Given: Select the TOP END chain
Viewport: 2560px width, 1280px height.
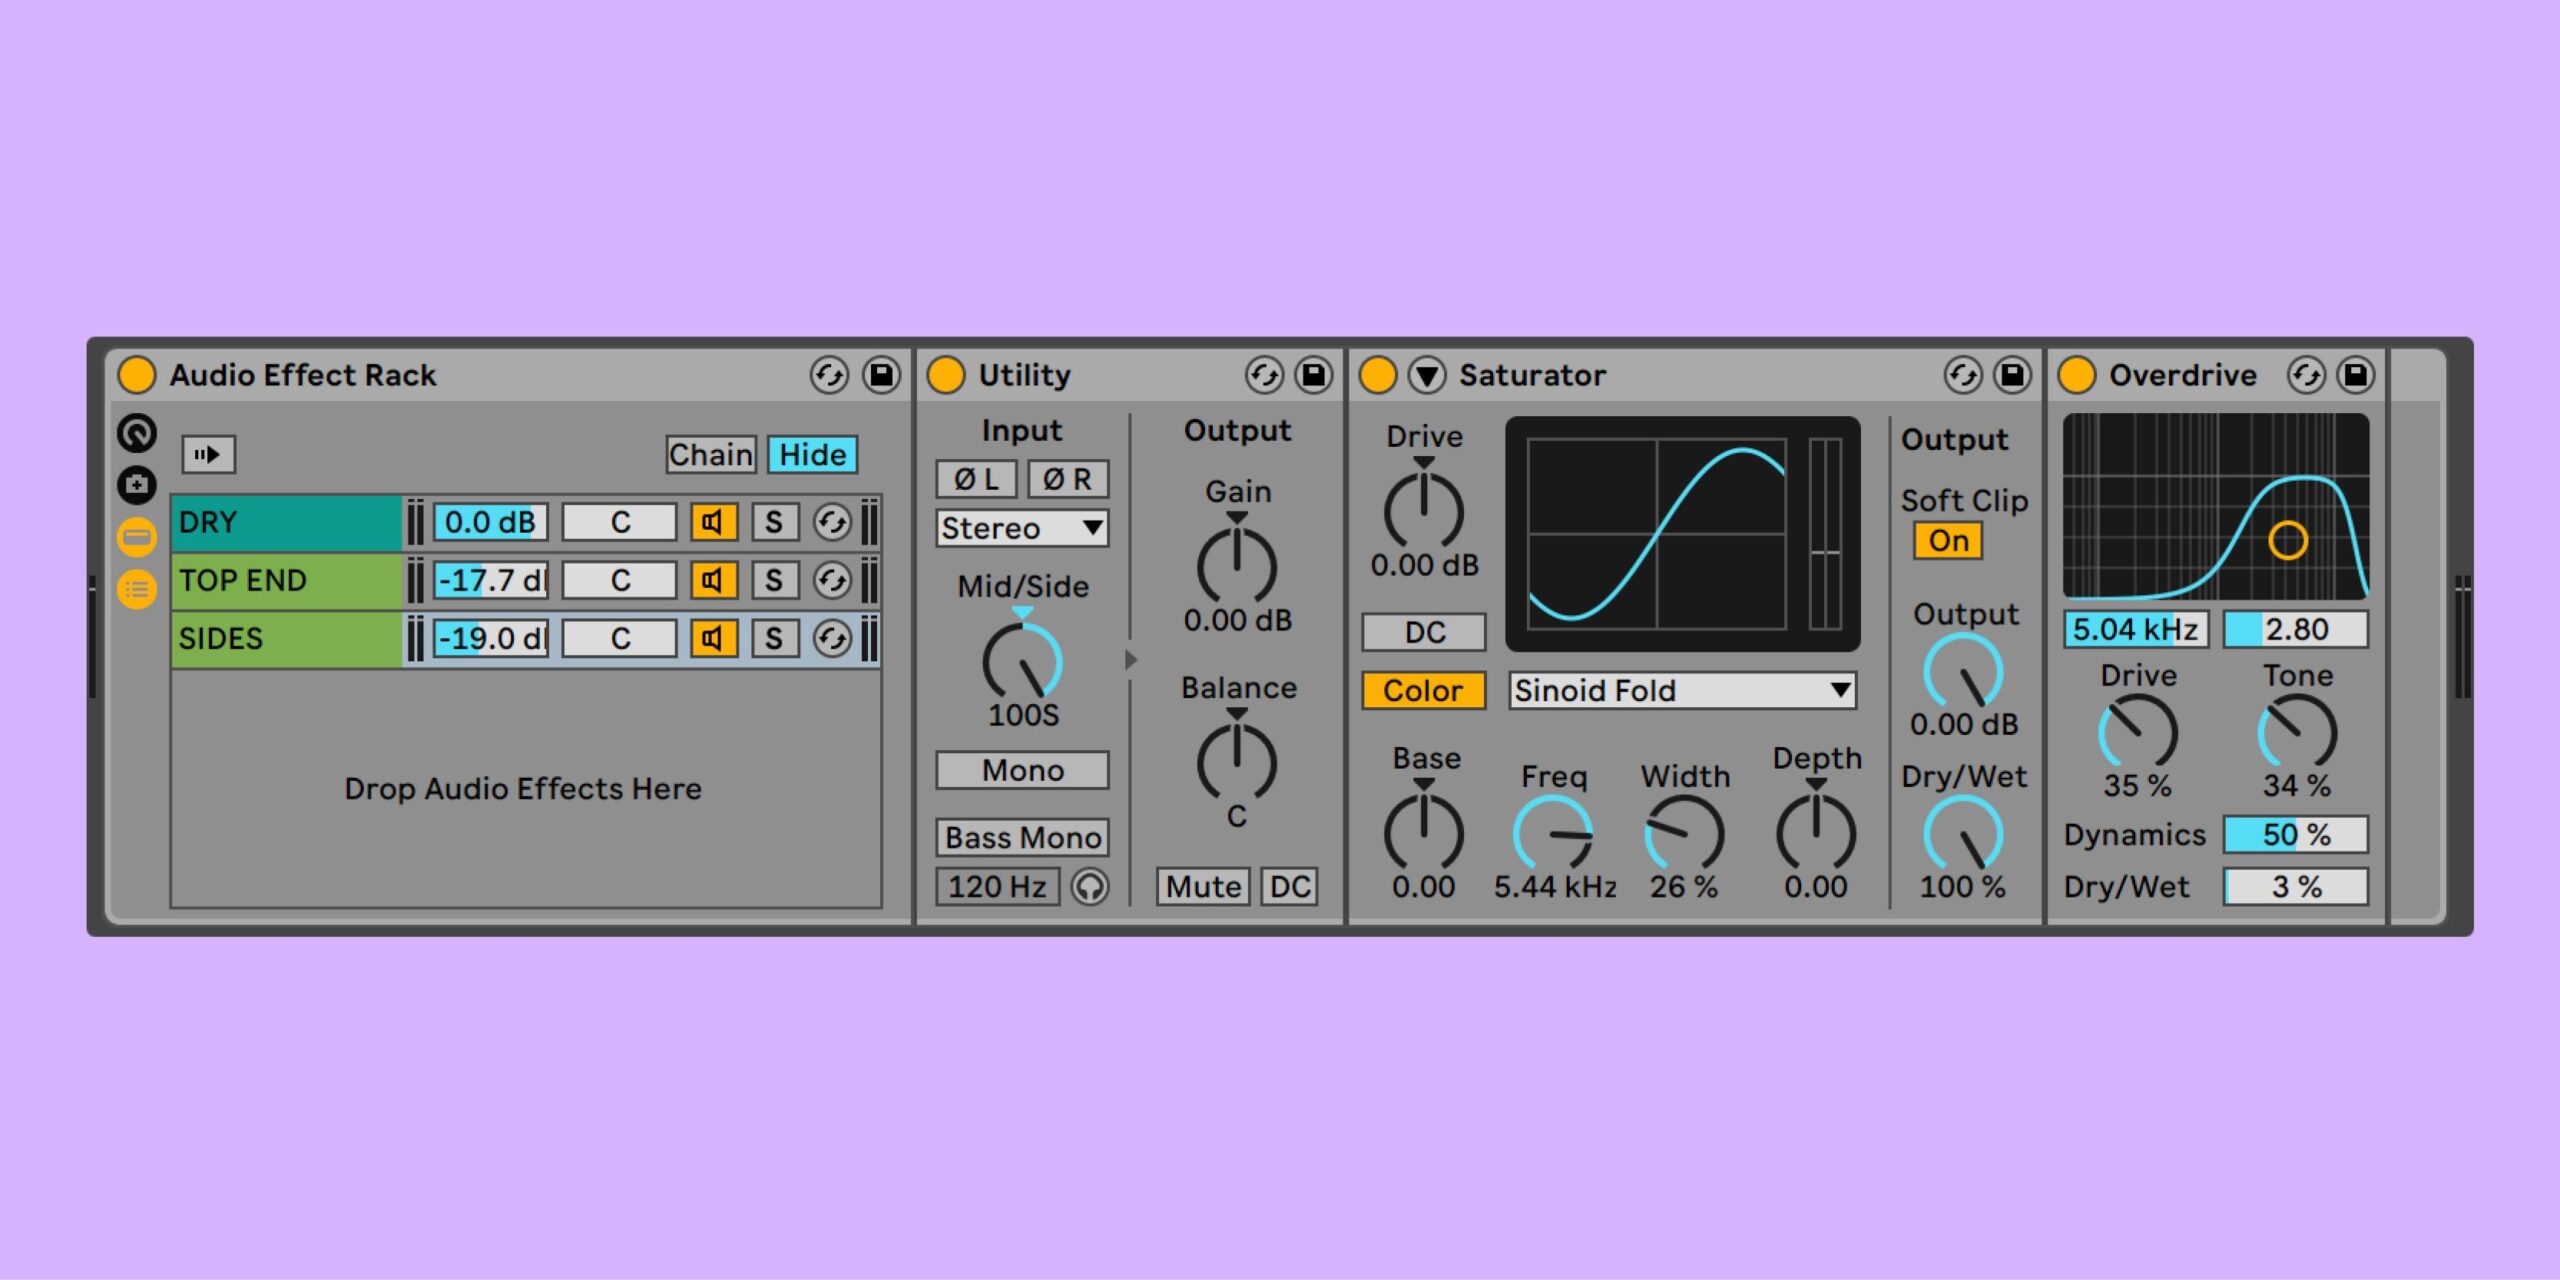Looking at the screenshot, I should point(286,580).
